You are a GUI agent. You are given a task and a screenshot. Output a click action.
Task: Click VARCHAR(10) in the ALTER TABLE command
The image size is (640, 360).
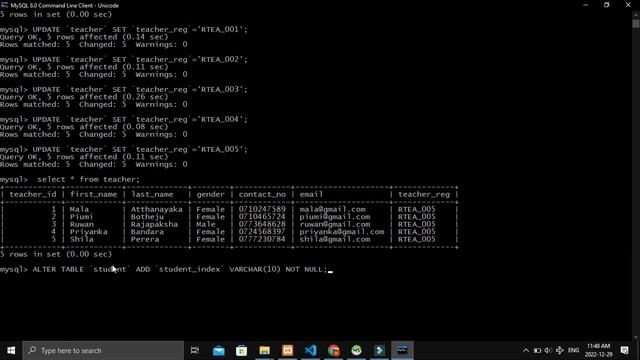(255, 269)
